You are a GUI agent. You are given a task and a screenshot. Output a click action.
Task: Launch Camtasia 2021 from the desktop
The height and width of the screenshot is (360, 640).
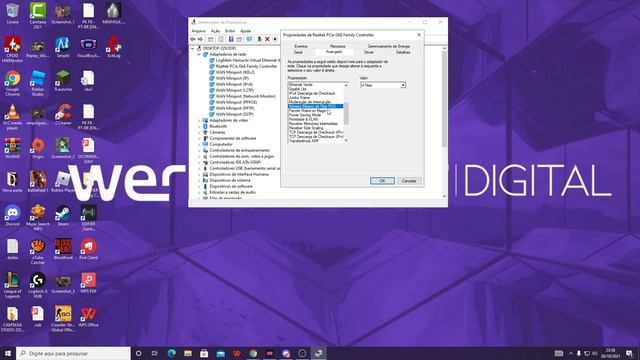click(38, 15)
